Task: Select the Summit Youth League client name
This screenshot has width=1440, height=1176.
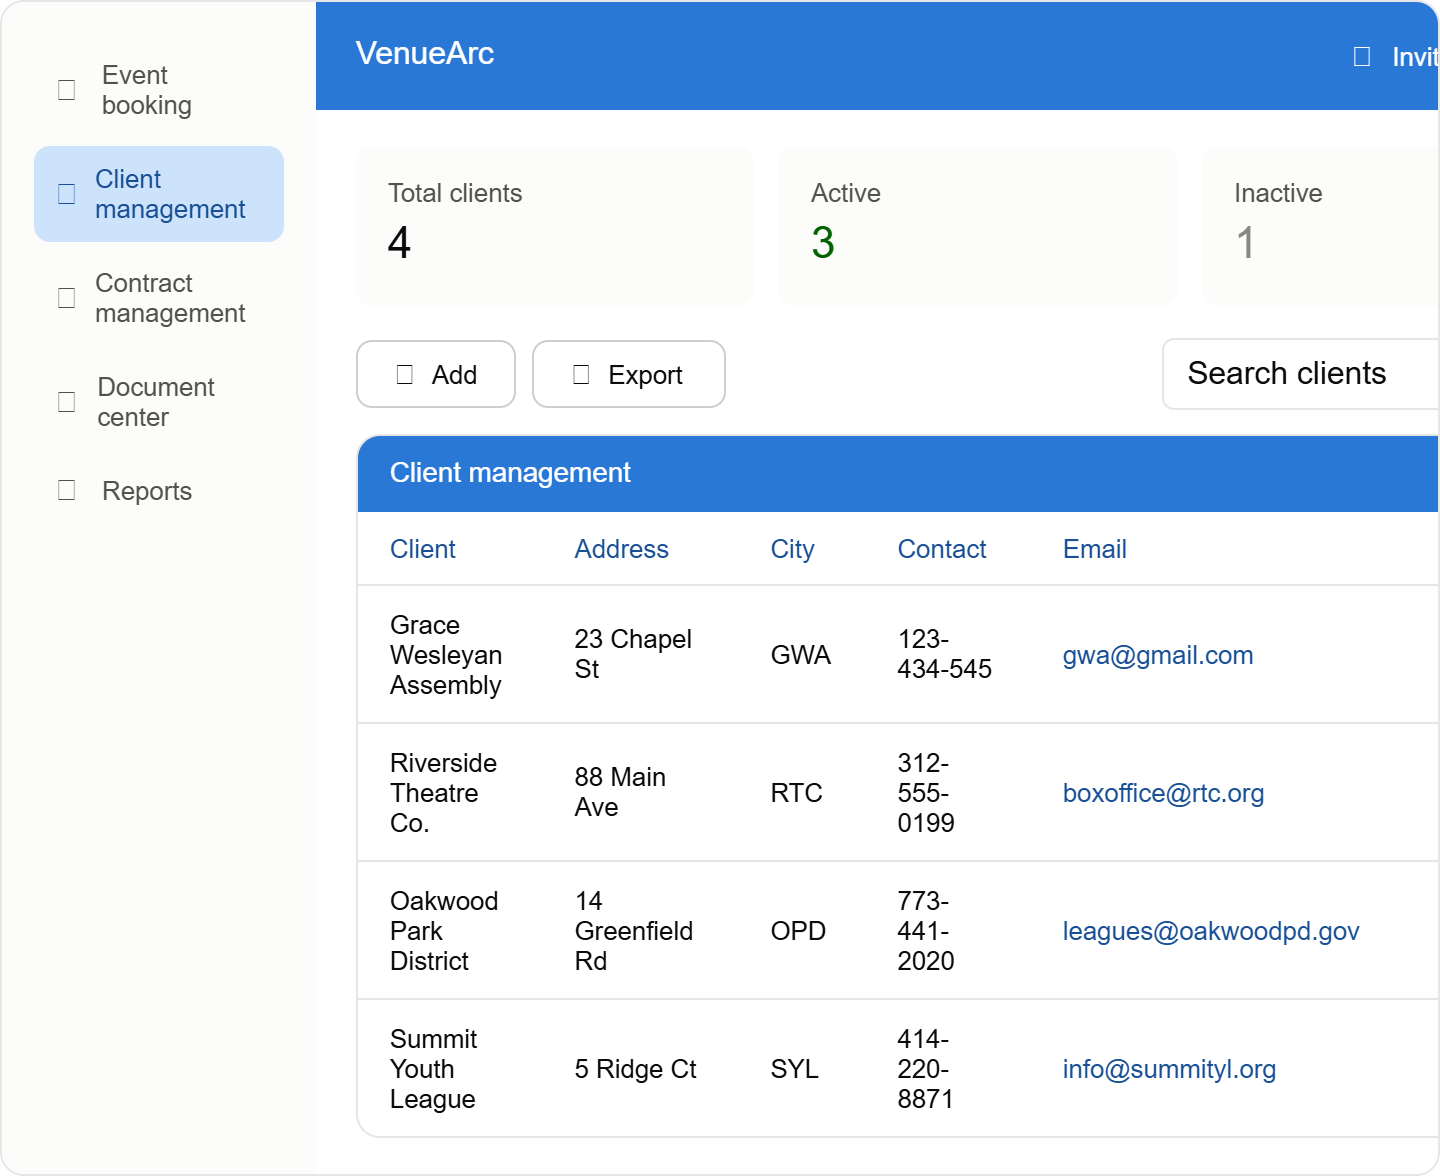Action: pyautogui.click(x=434, y=1069)
